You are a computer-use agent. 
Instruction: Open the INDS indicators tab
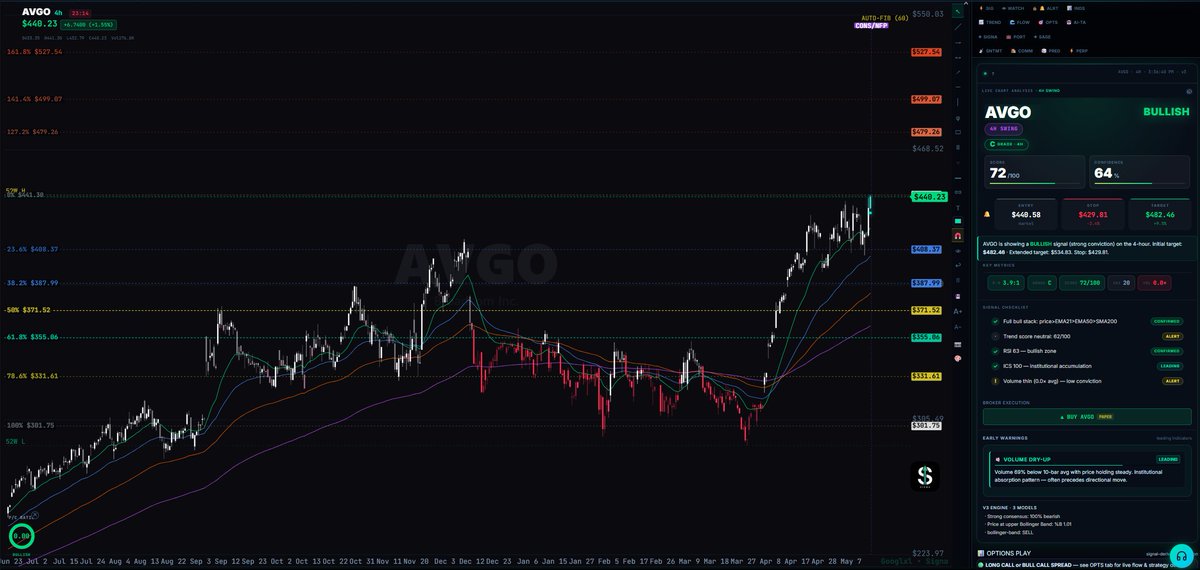(1075, 9)
